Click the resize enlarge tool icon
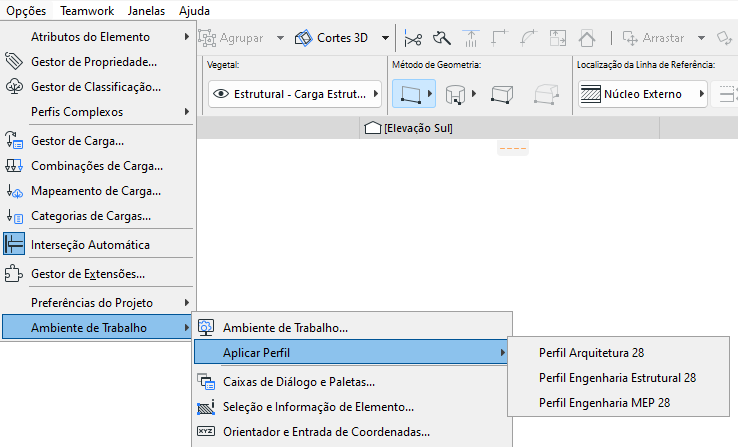 coord(558,38)
